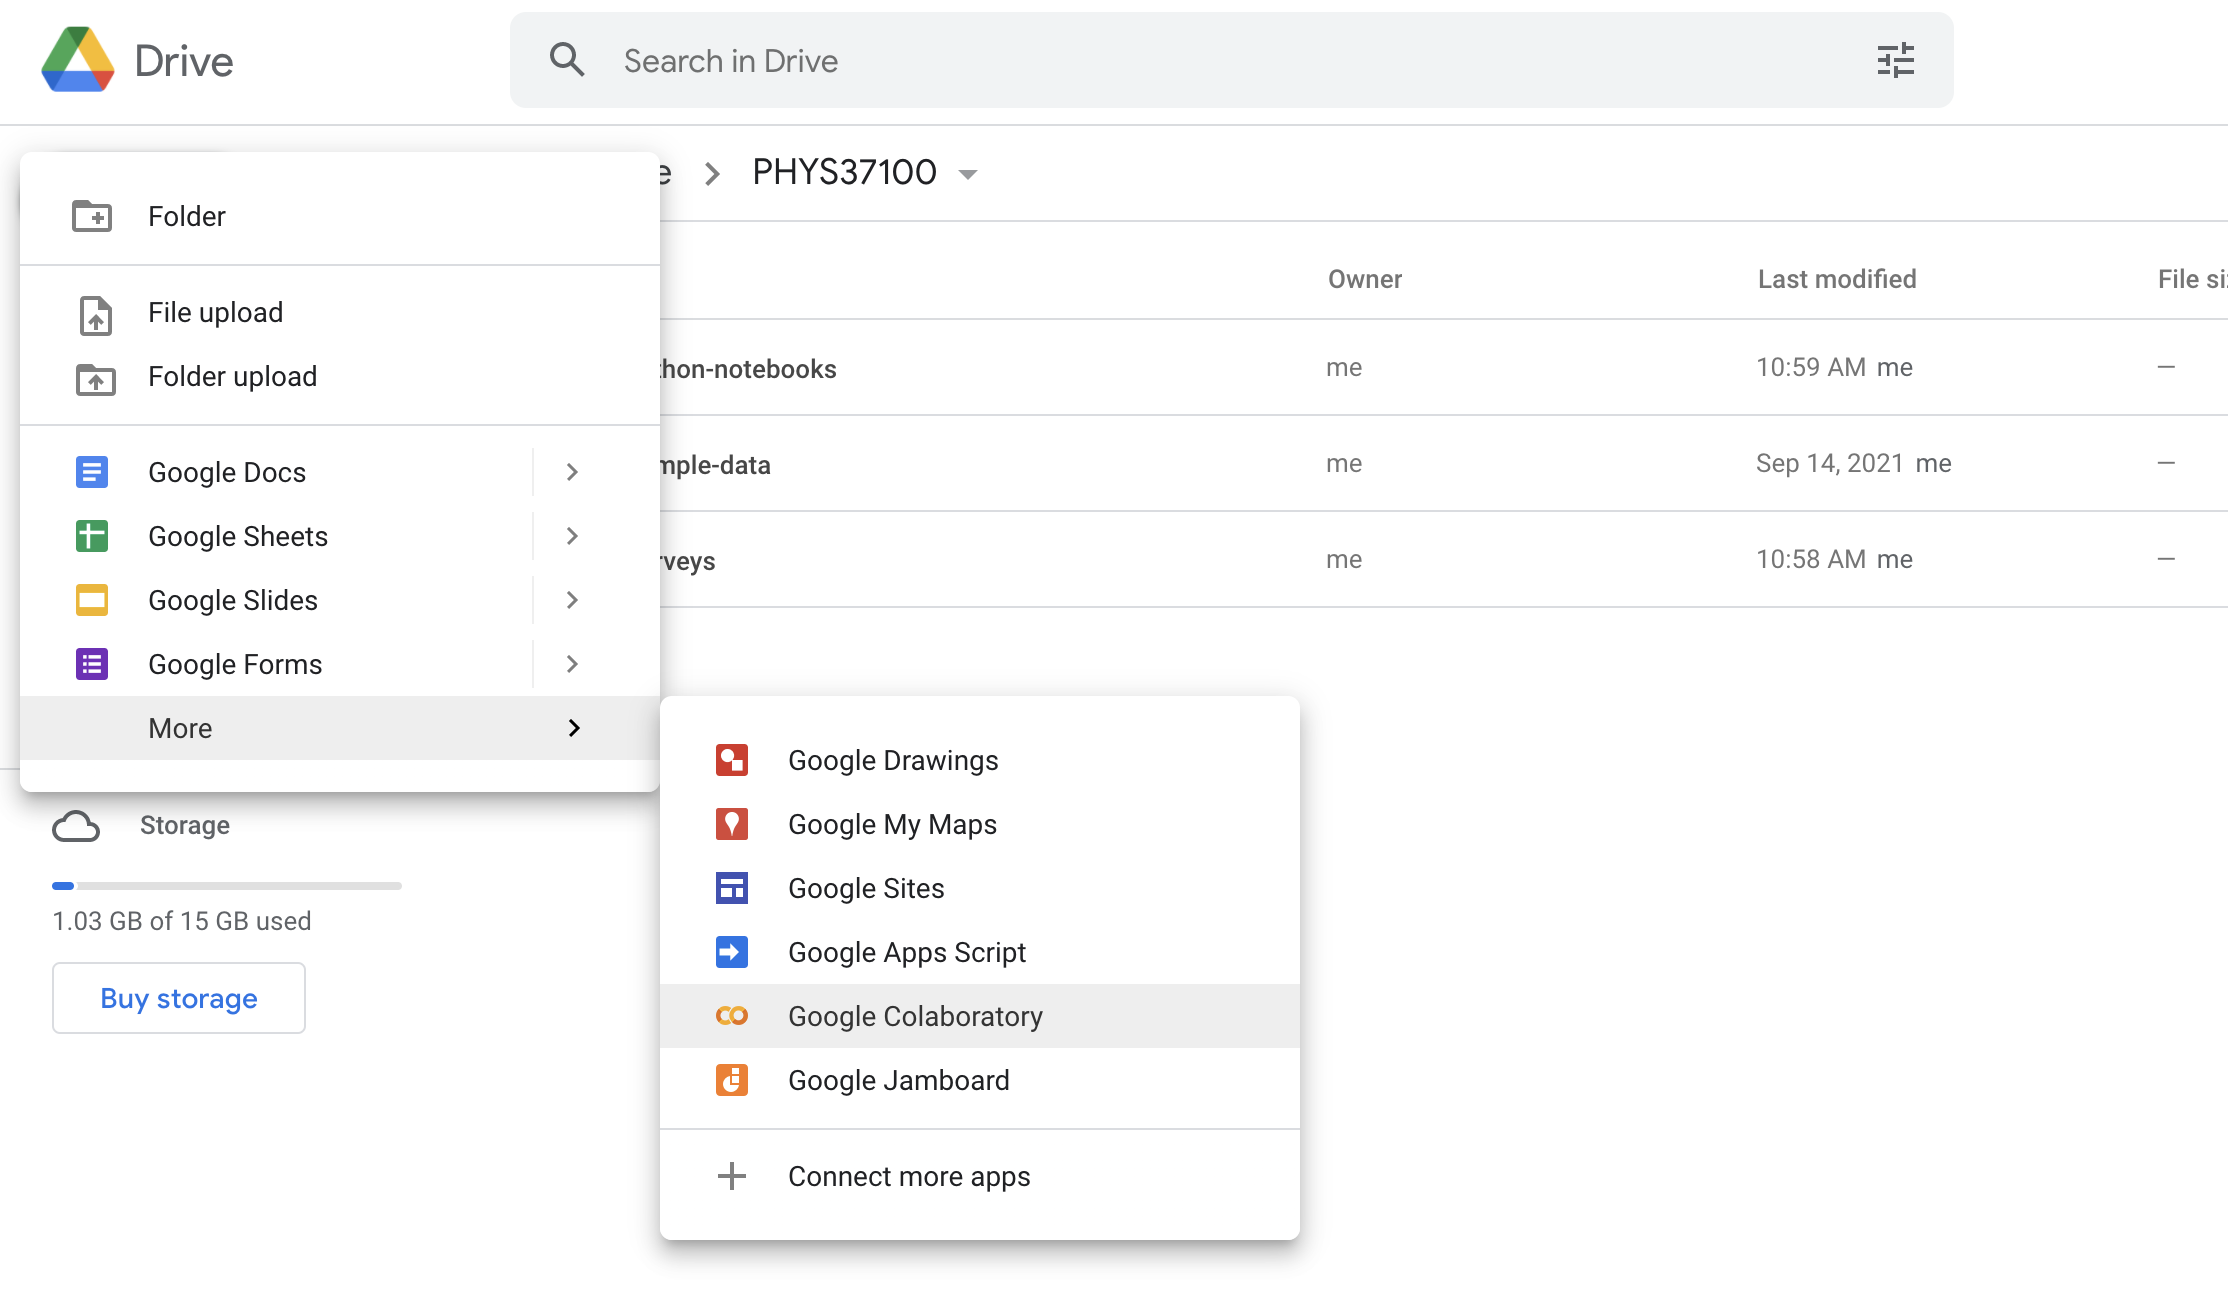Viewport: 2228px width, 1314px height.
Task: Select Google Slides menu entry
Action: pyautogui.click(x=340, y=600)
